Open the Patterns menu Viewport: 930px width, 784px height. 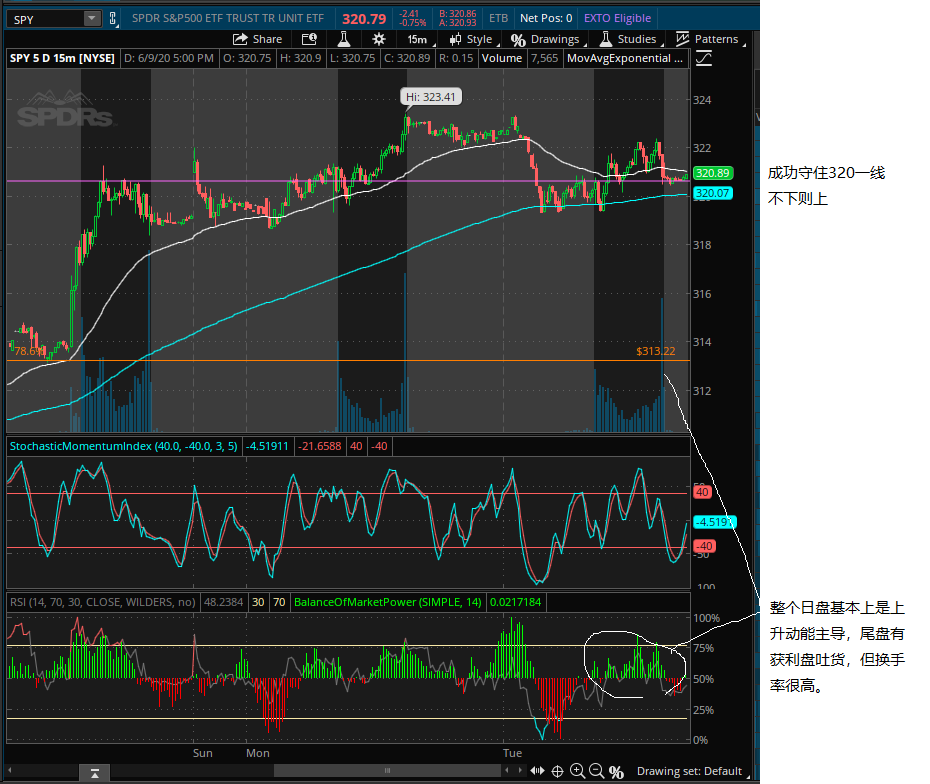[710, 39]
